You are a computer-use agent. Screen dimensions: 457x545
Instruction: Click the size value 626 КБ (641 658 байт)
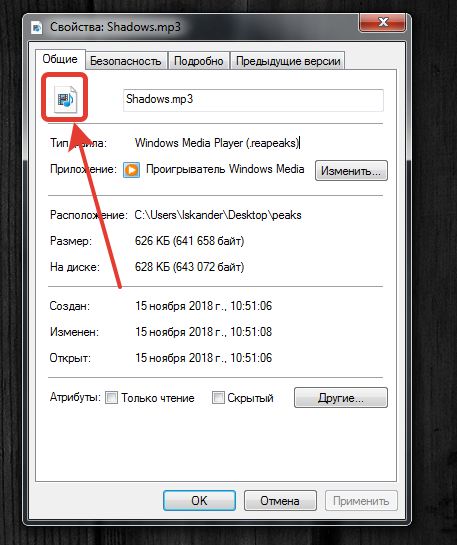pos(189,241)
